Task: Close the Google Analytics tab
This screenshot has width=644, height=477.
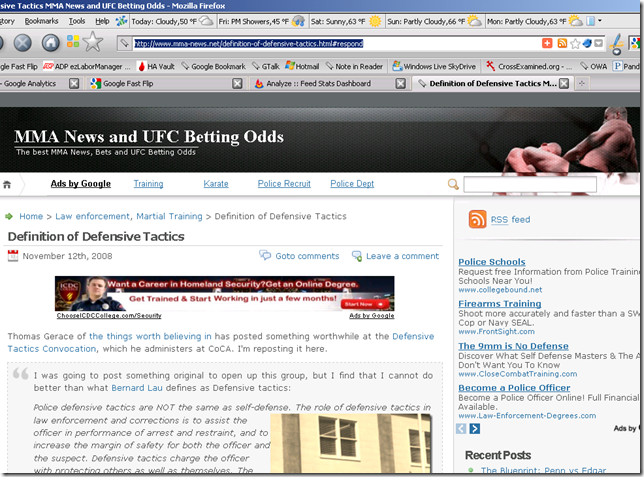Action: (74, 84)
